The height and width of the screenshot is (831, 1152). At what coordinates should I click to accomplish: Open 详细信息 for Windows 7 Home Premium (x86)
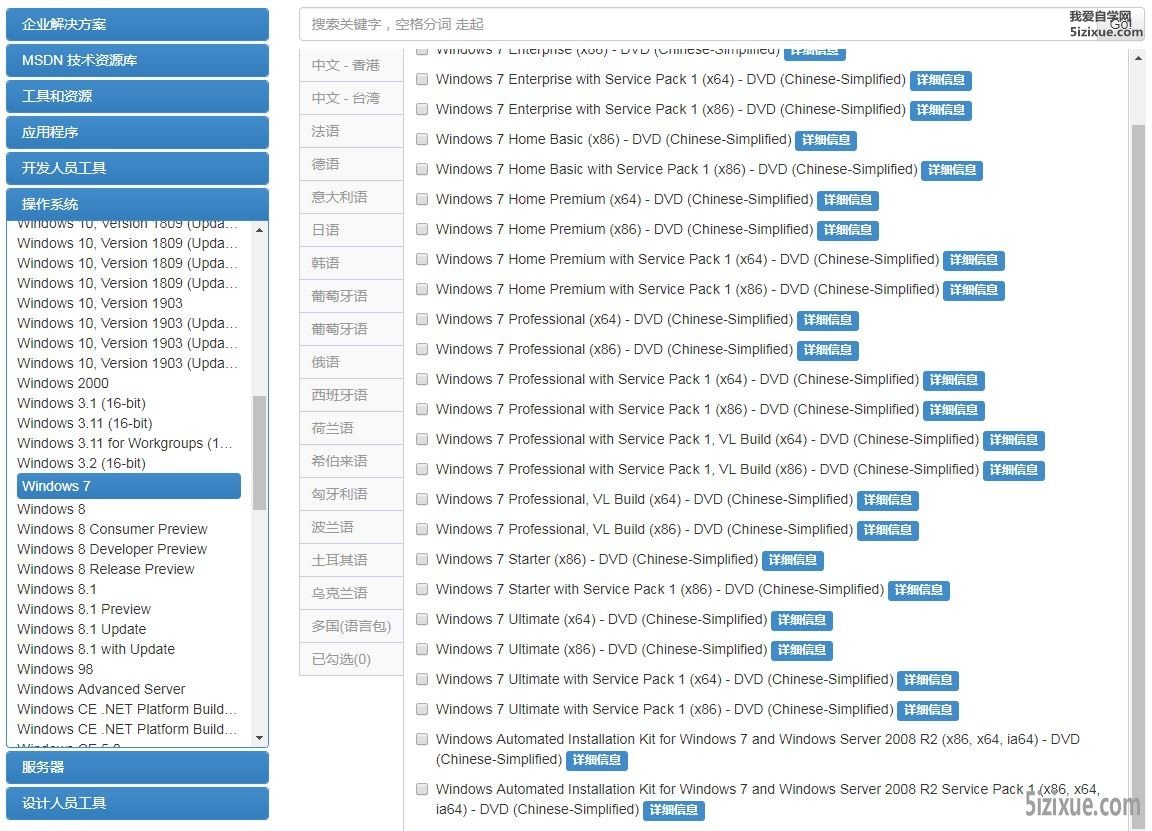pos(848,230)
